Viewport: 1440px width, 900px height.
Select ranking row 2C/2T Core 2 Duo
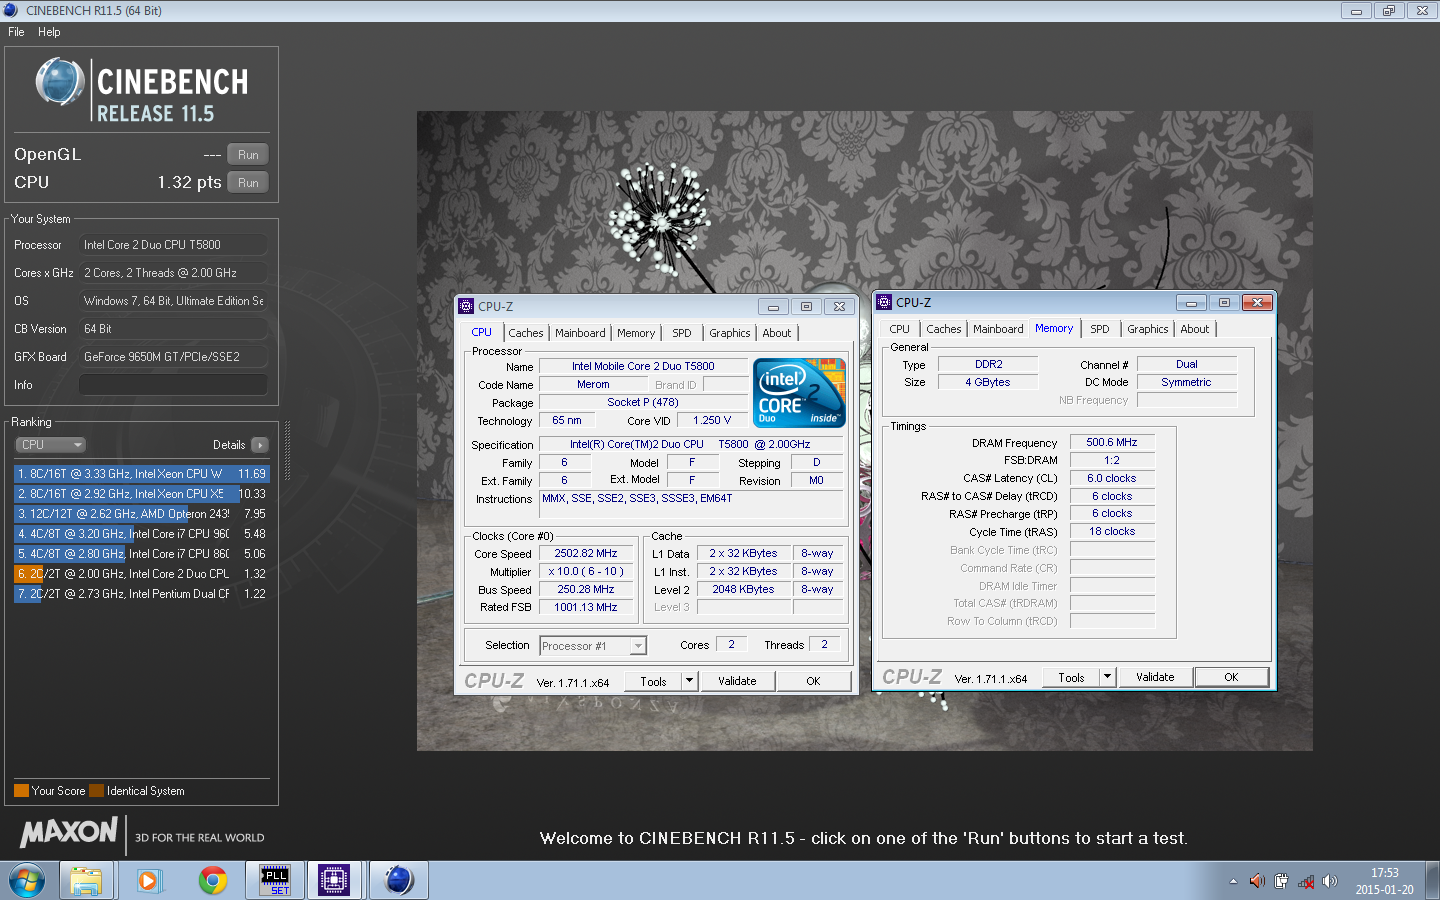(142, 574)
